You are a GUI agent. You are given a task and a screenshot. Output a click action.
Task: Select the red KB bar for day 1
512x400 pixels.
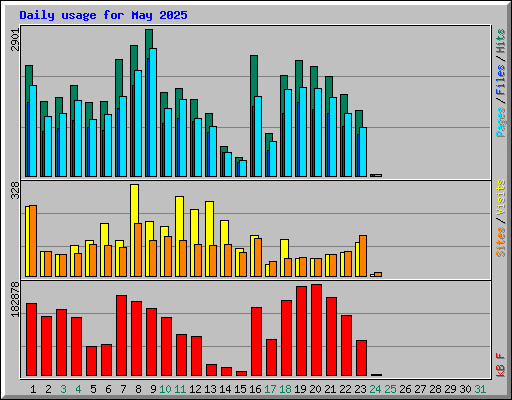(x=31, y=340)
